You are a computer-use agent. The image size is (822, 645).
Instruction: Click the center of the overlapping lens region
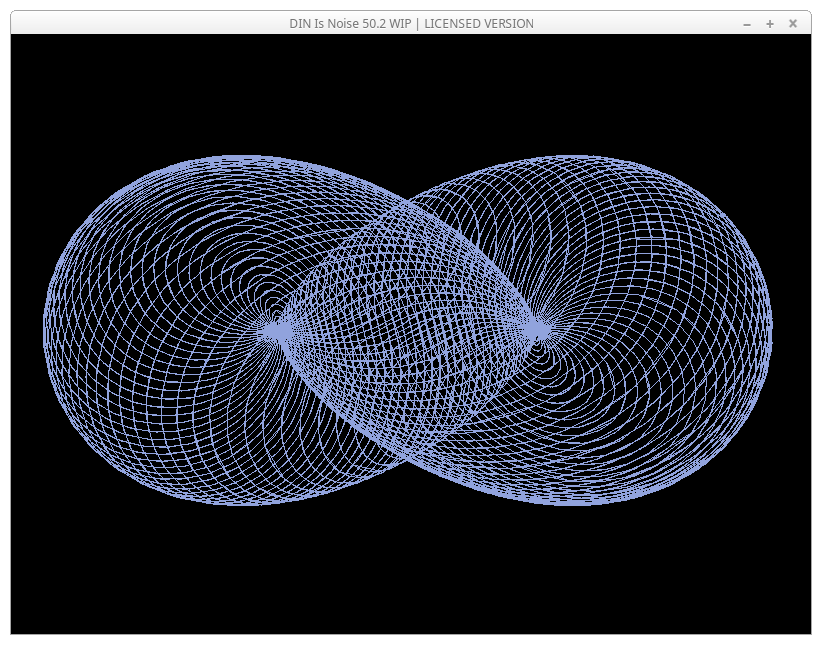tap(406, 329)
